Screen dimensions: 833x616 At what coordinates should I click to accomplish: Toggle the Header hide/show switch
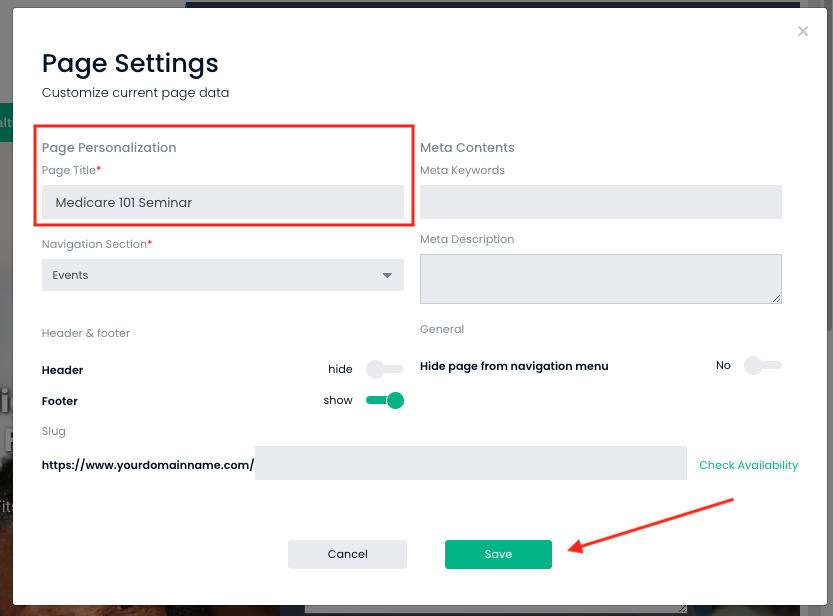[385, 369]
